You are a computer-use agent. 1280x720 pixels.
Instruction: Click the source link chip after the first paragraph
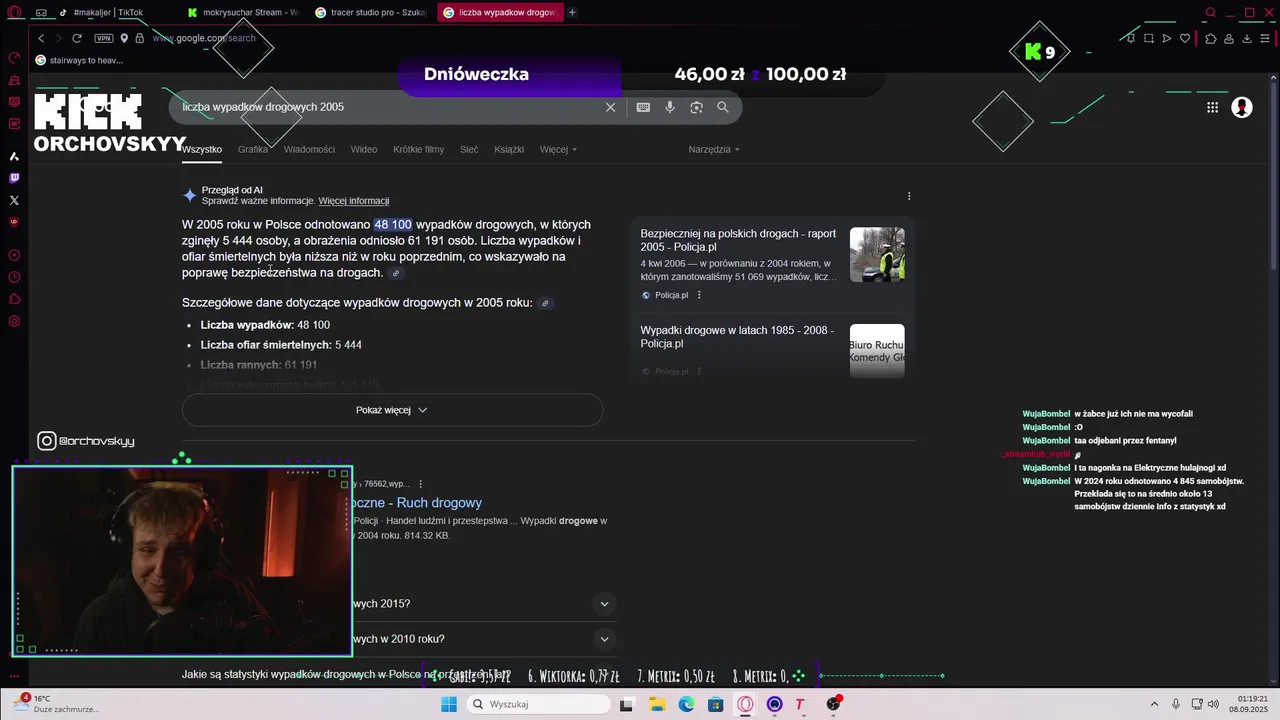pos(396,273)
